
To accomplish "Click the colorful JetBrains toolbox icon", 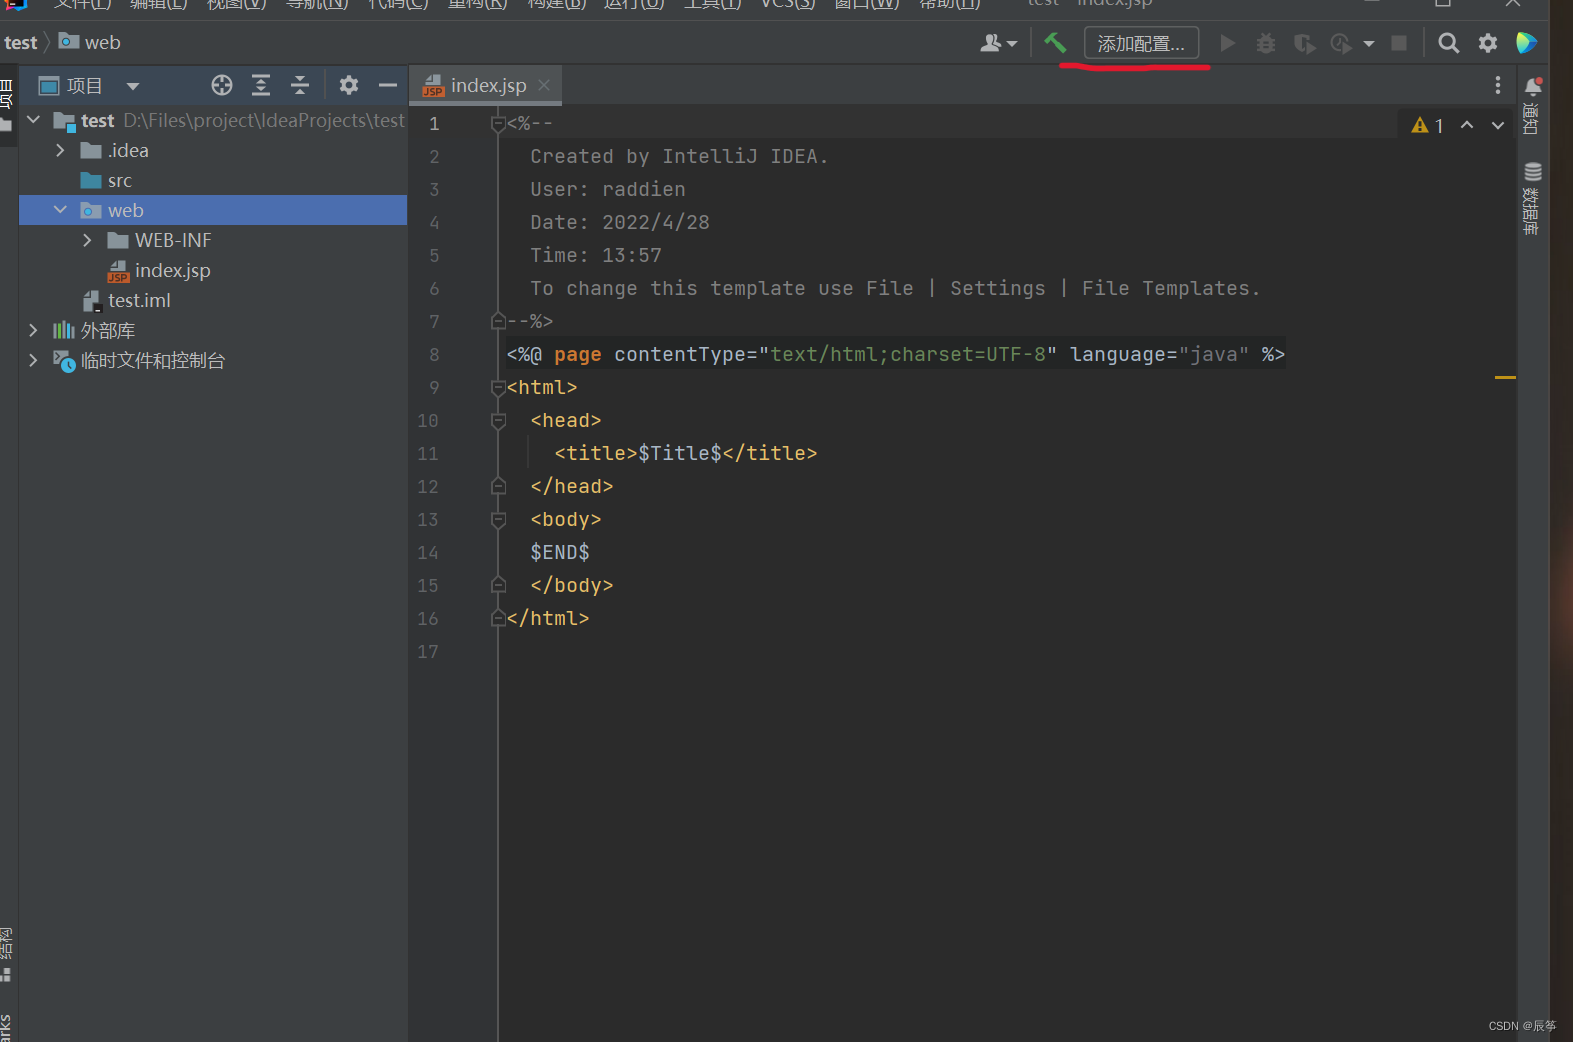I will [x=1526, y=43].
